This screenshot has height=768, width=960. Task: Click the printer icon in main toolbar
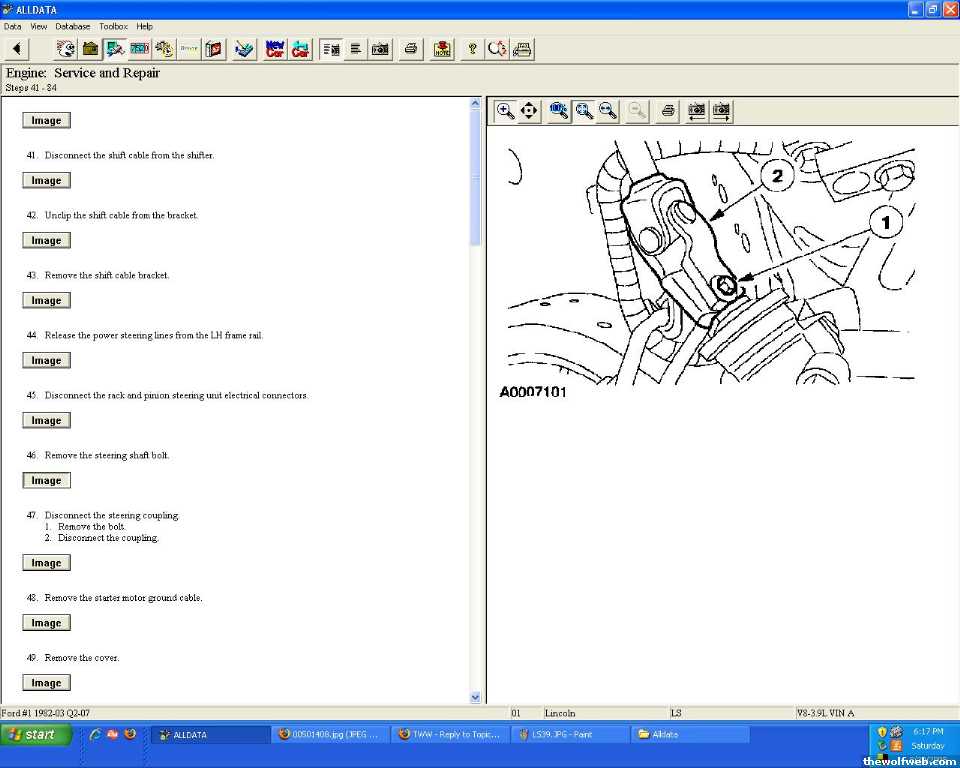410,49
